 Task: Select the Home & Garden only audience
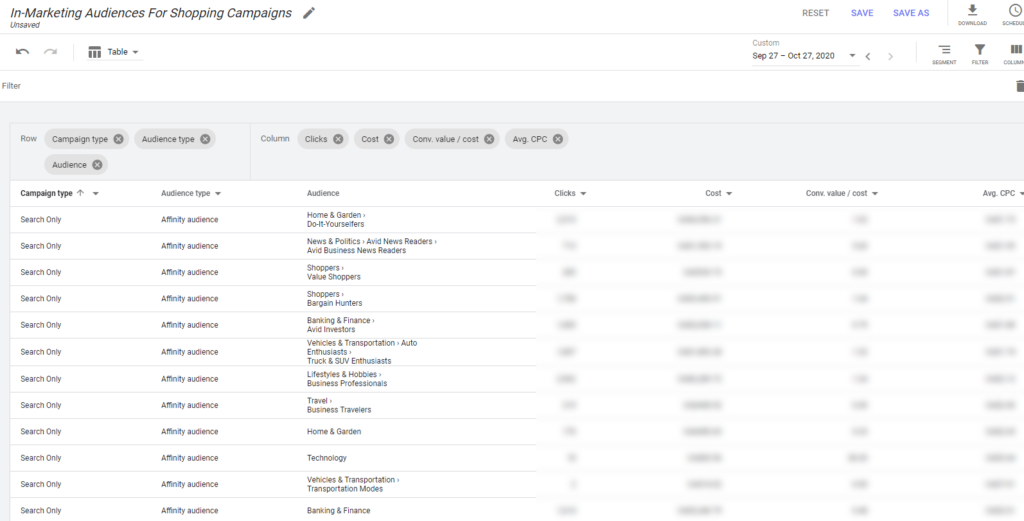[334, 432]
